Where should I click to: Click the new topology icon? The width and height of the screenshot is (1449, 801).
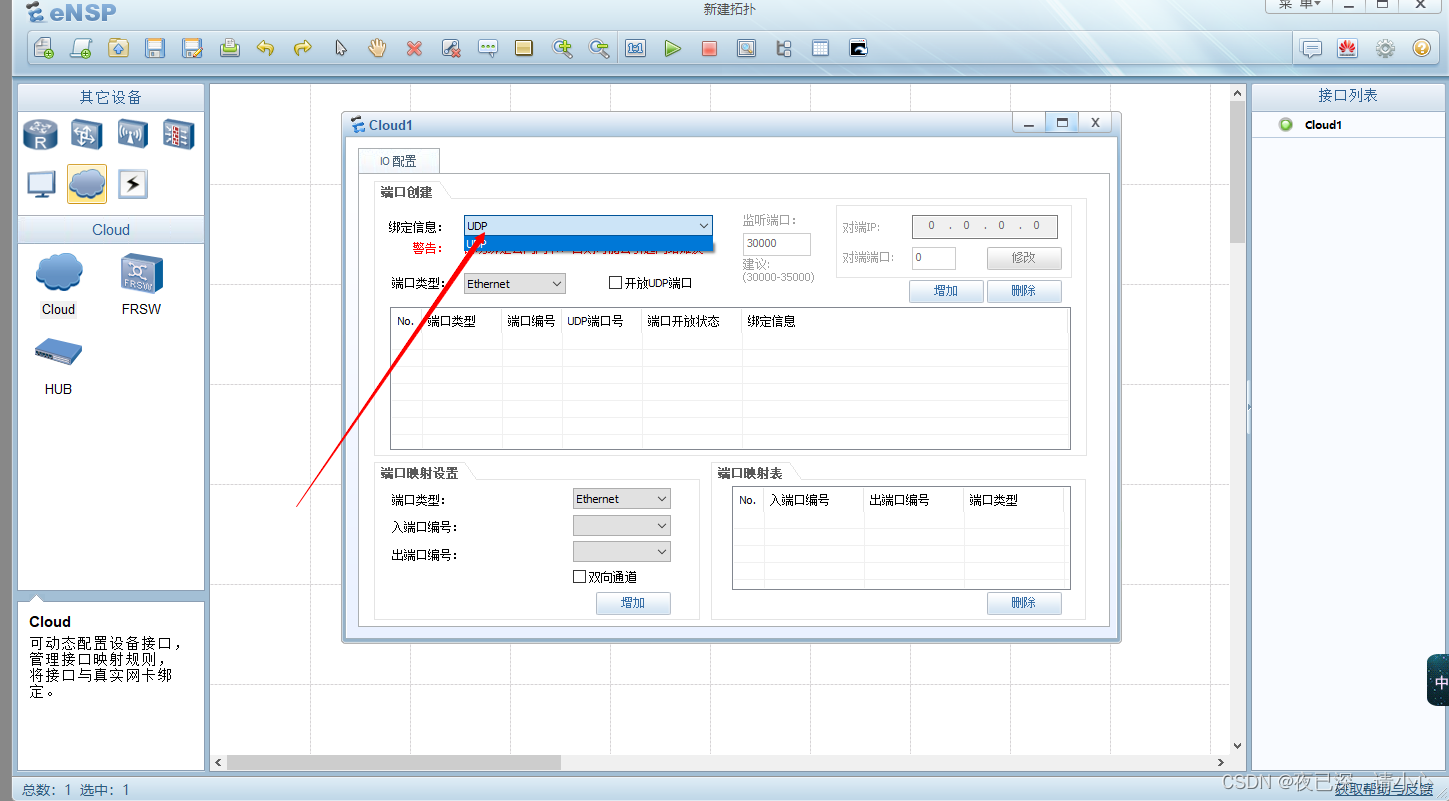click(44, 48)
